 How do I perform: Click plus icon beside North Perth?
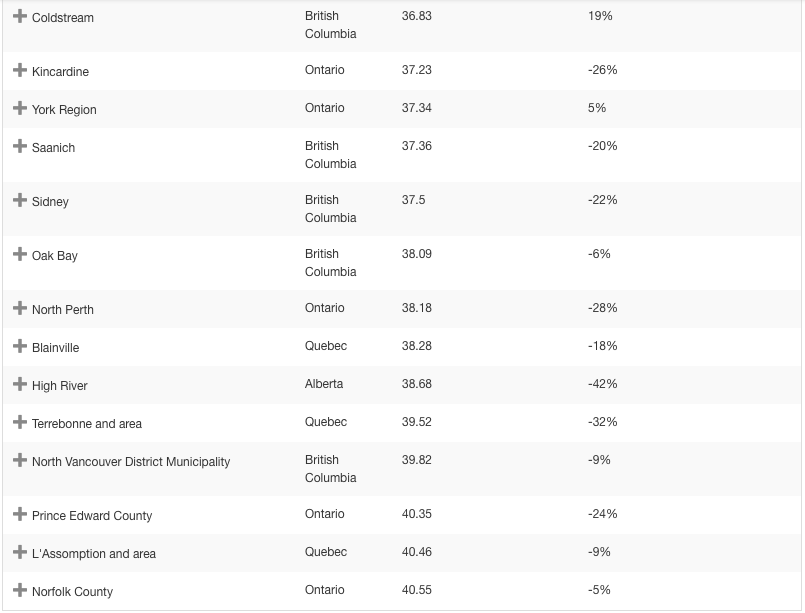pos(20,309)
